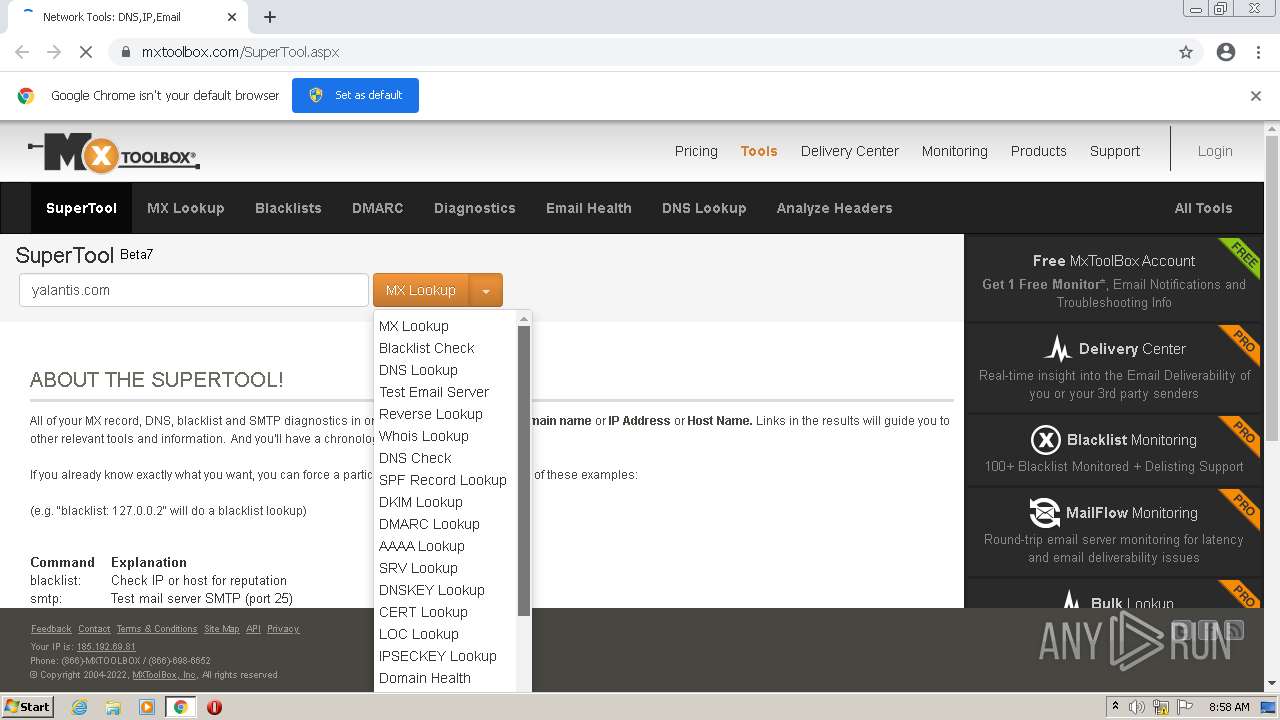Dismiss the default browser notification bar
1280x720 pixels.
[1256, 96]
